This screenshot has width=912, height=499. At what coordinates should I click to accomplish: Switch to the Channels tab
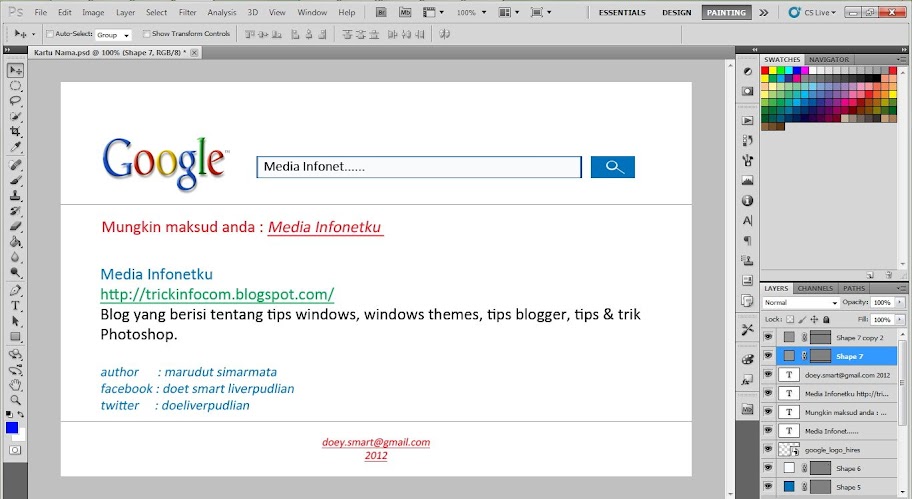(815, 288)
